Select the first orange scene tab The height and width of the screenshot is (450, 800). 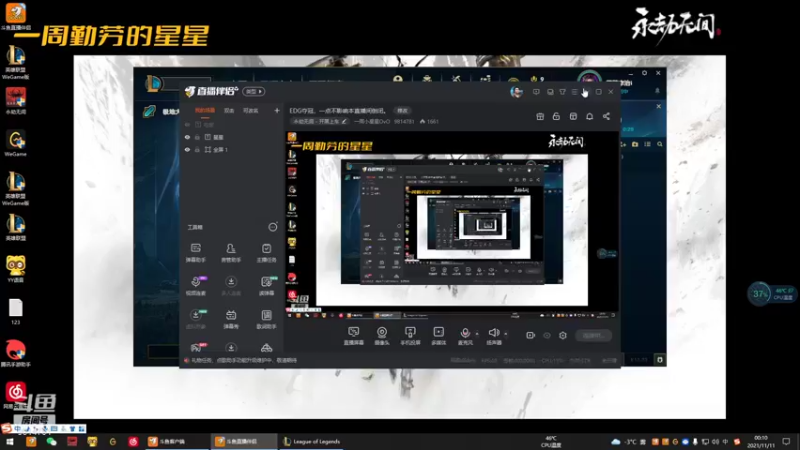tap(205, 110)
